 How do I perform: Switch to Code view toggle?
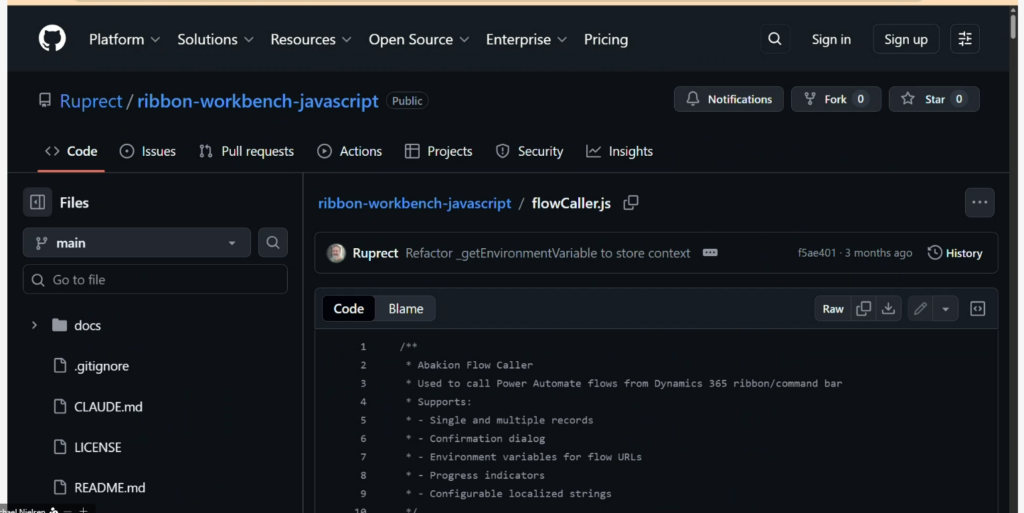pyautogui.click(x=348, y=309)
